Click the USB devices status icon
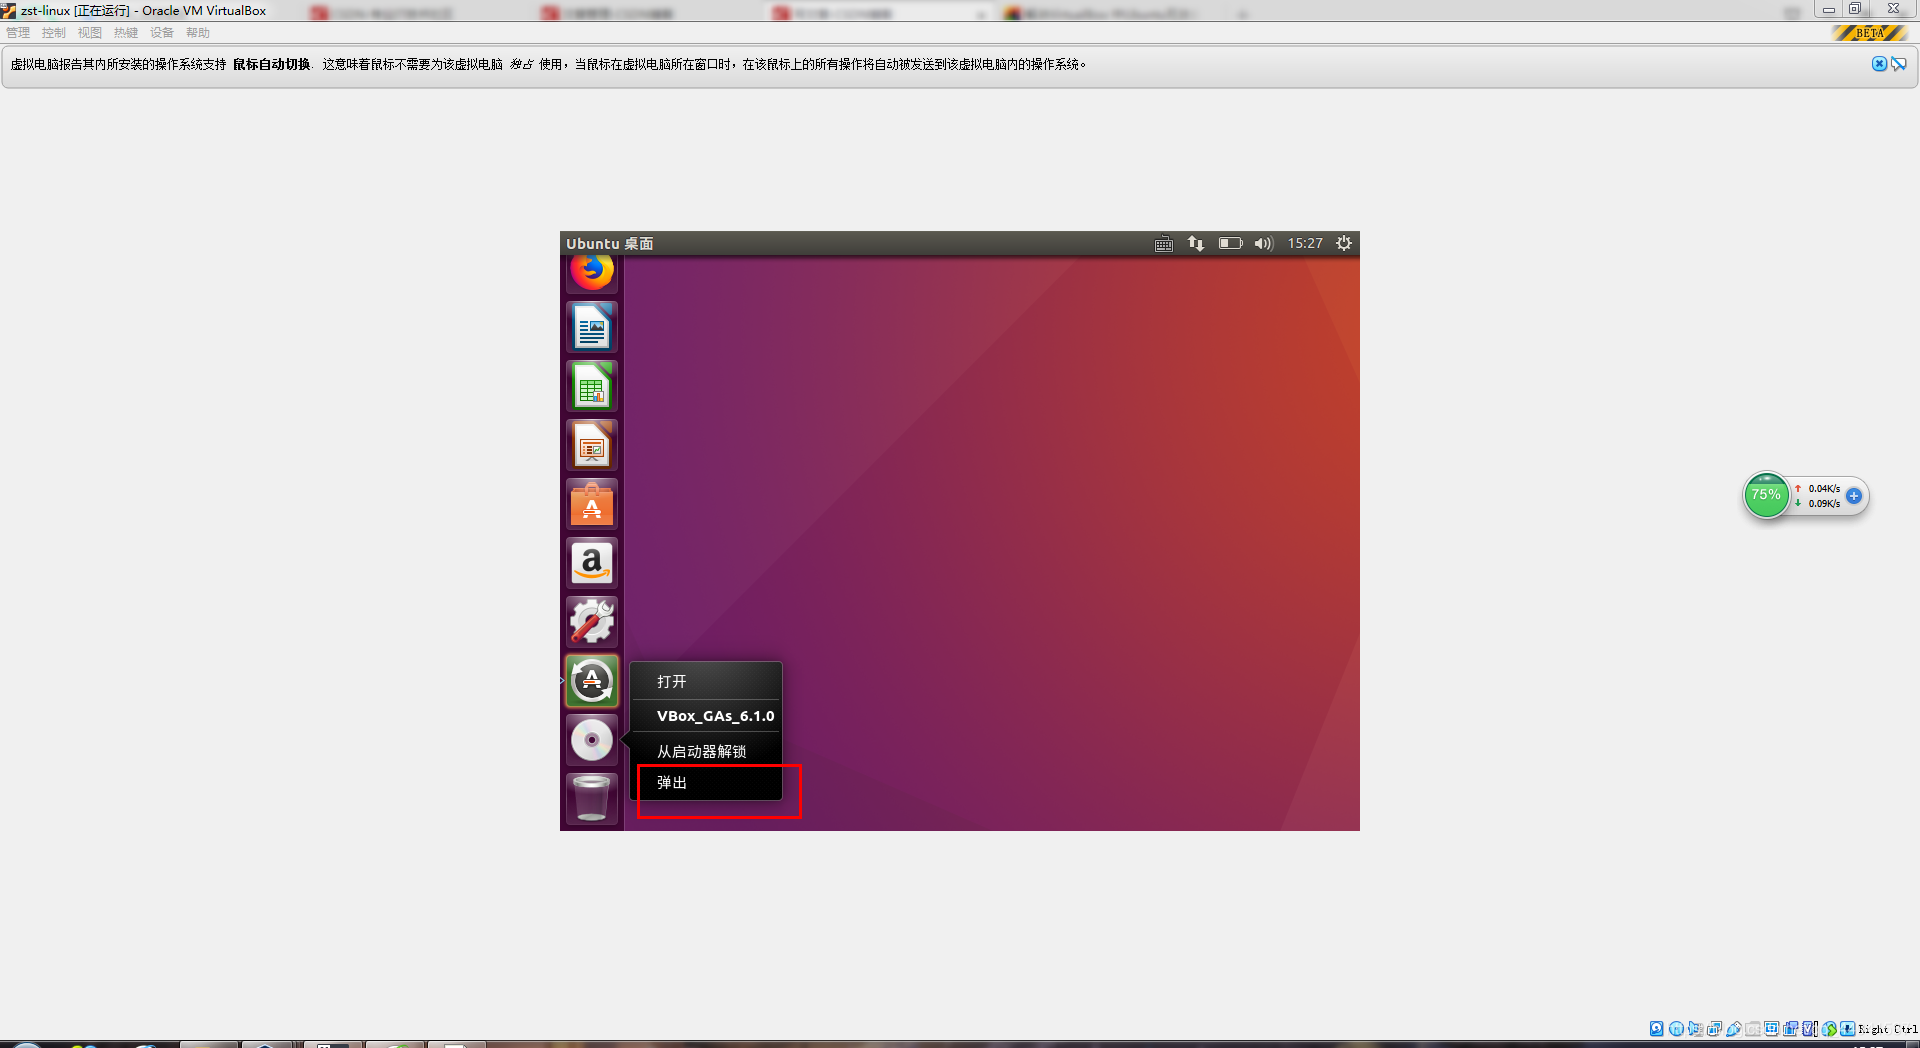Image resolution: width=1920 pixels, height=1048 pixels. tap(1733, 1029)
